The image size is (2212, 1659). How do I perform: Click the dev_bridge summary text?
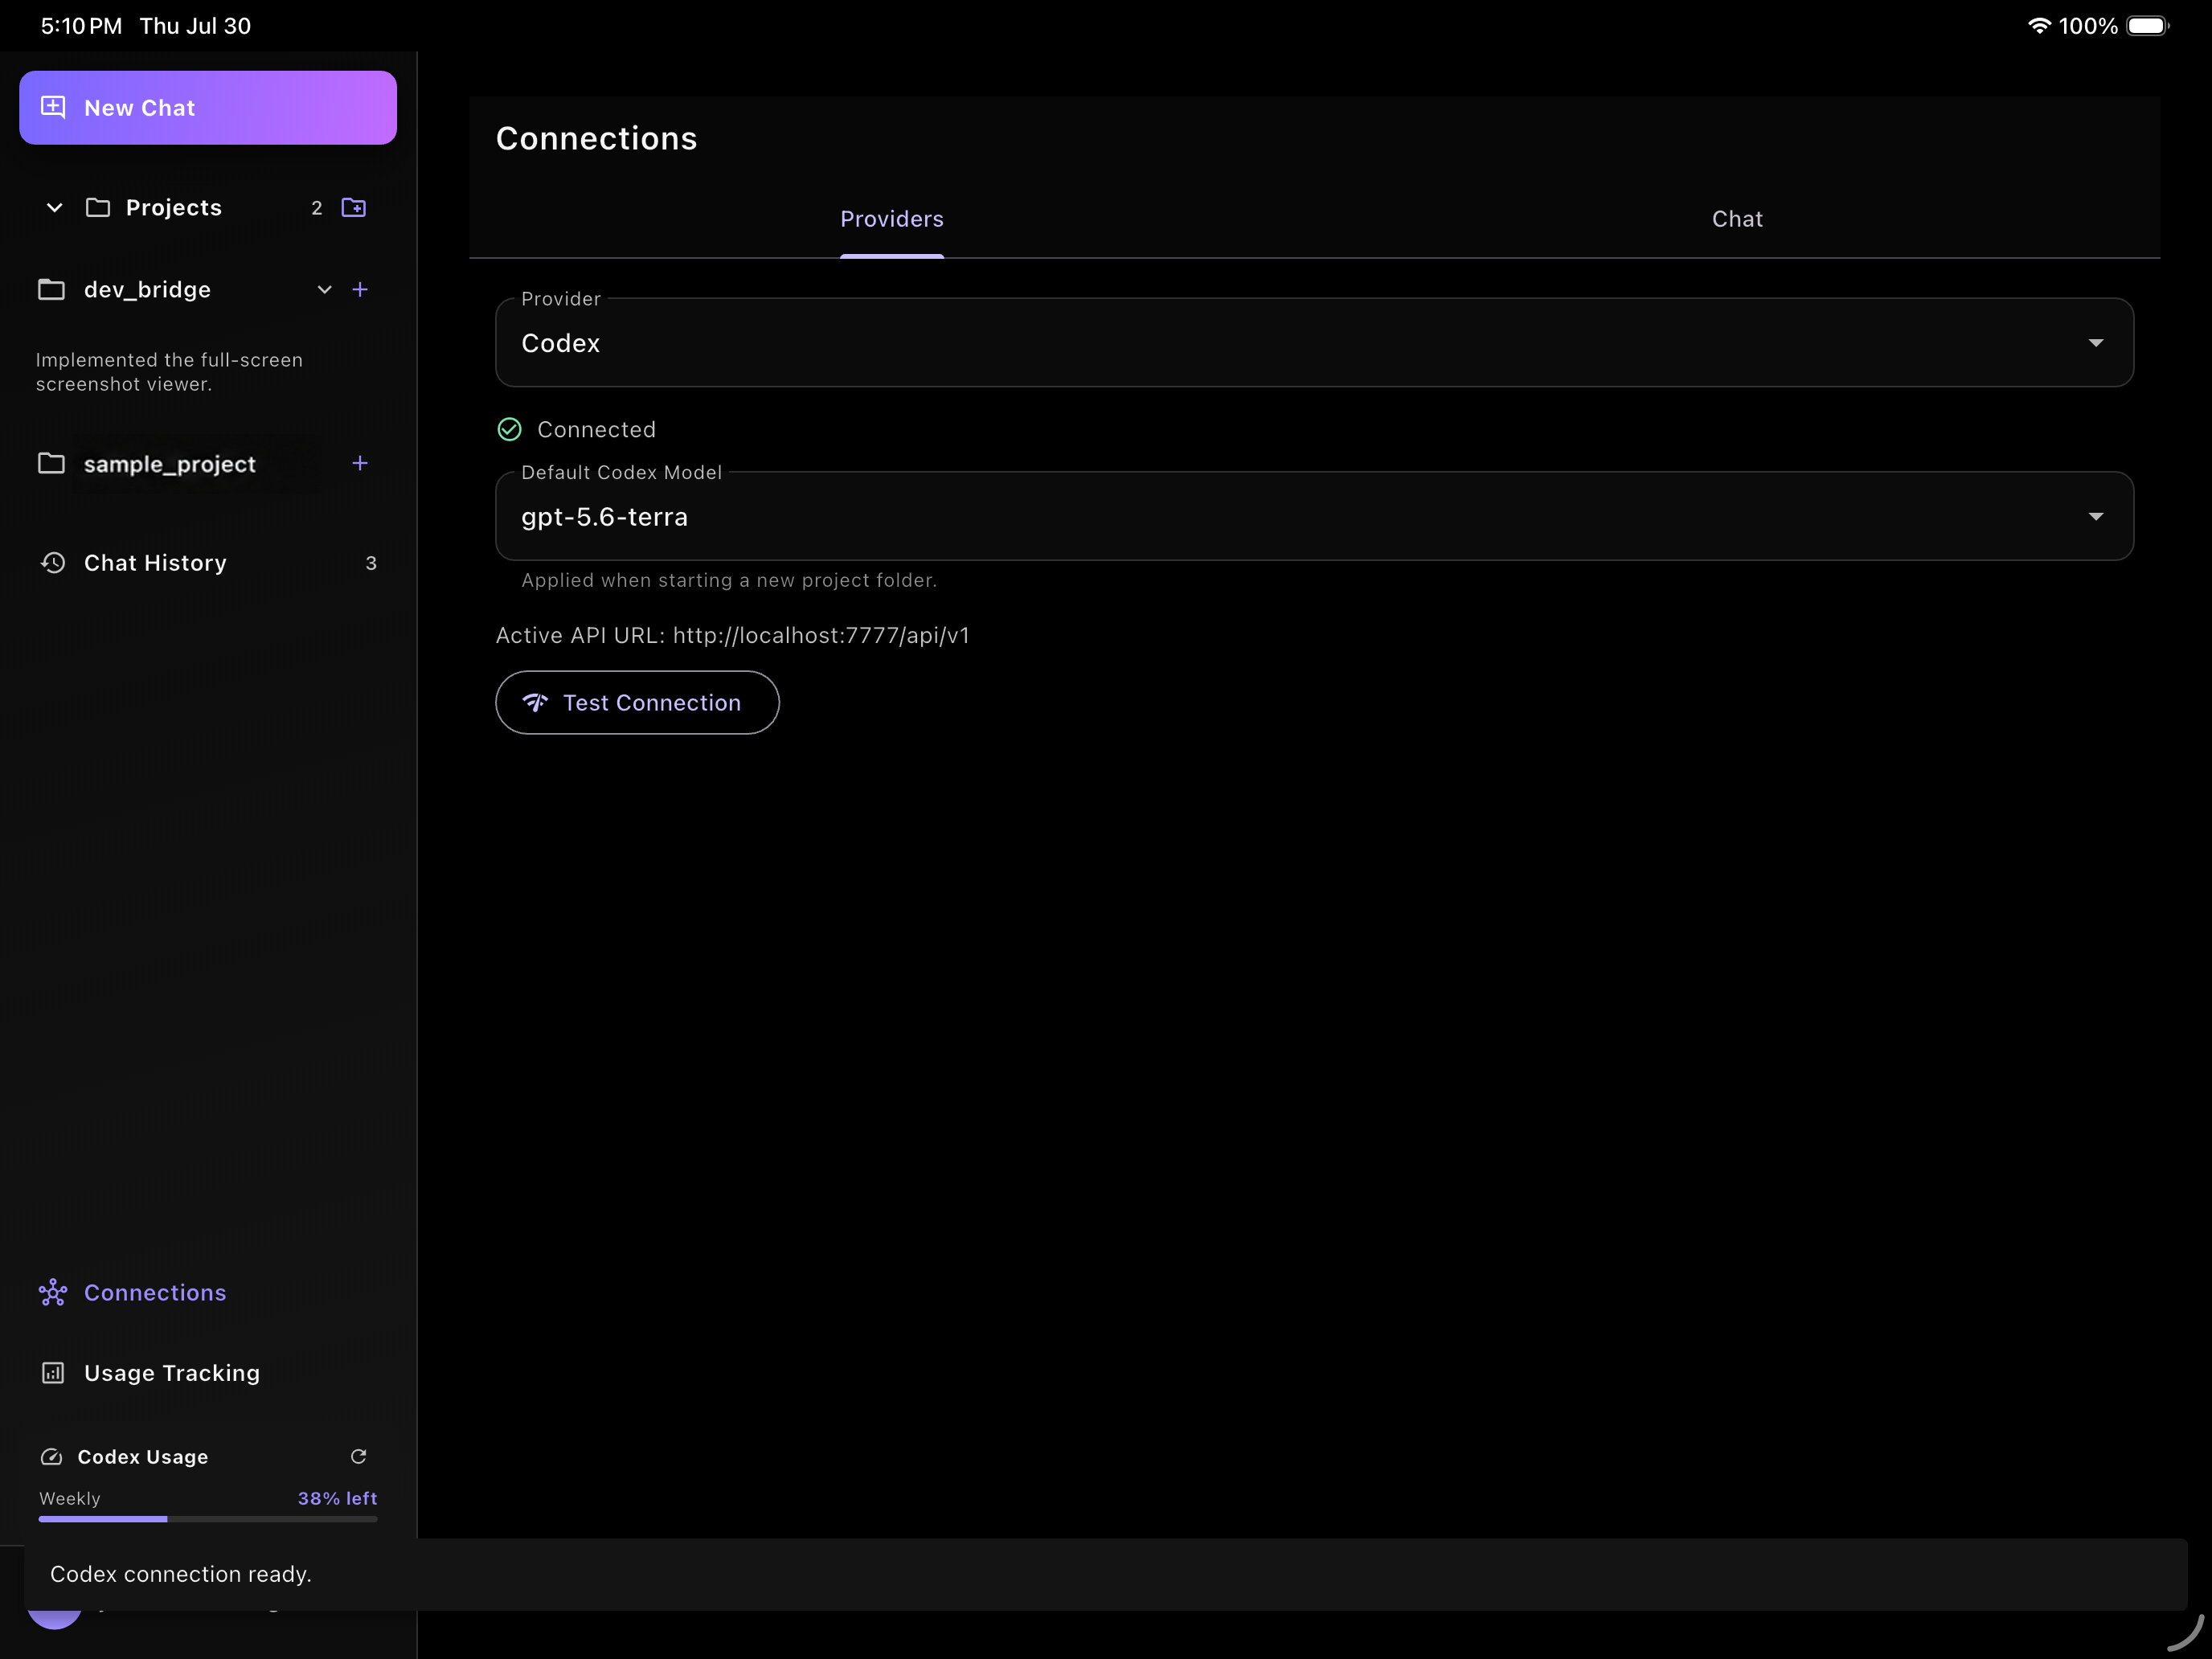pos(170,372)
